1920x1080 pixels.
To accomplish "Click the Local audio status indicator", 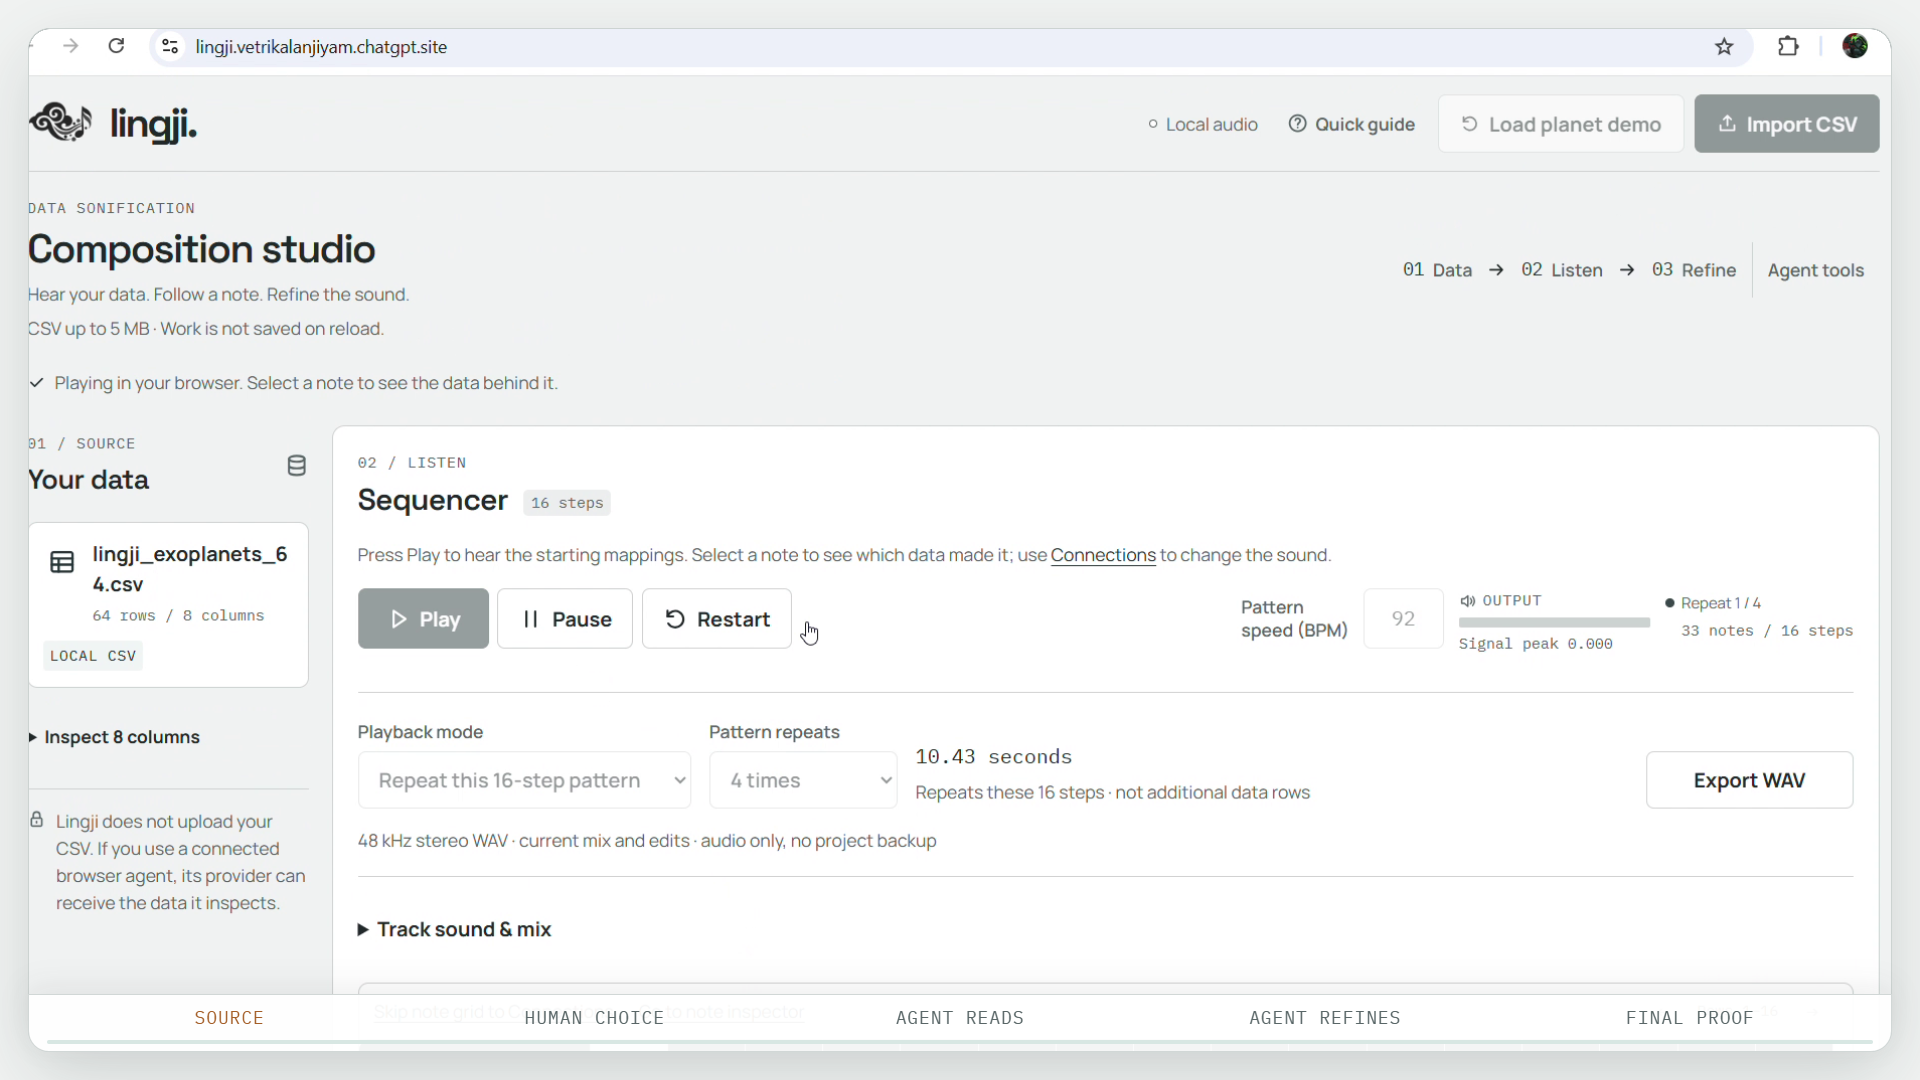I will [1203, 124].
